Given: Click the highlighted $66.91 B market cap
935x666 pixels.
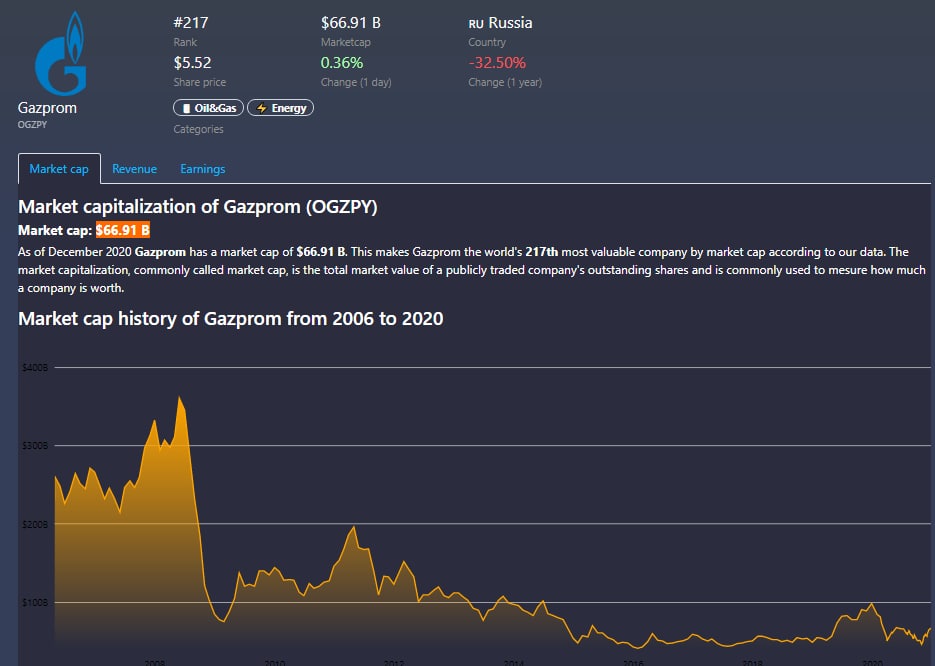Looking at the screenshot, I should pyautogui.click(x=123, y=230).
